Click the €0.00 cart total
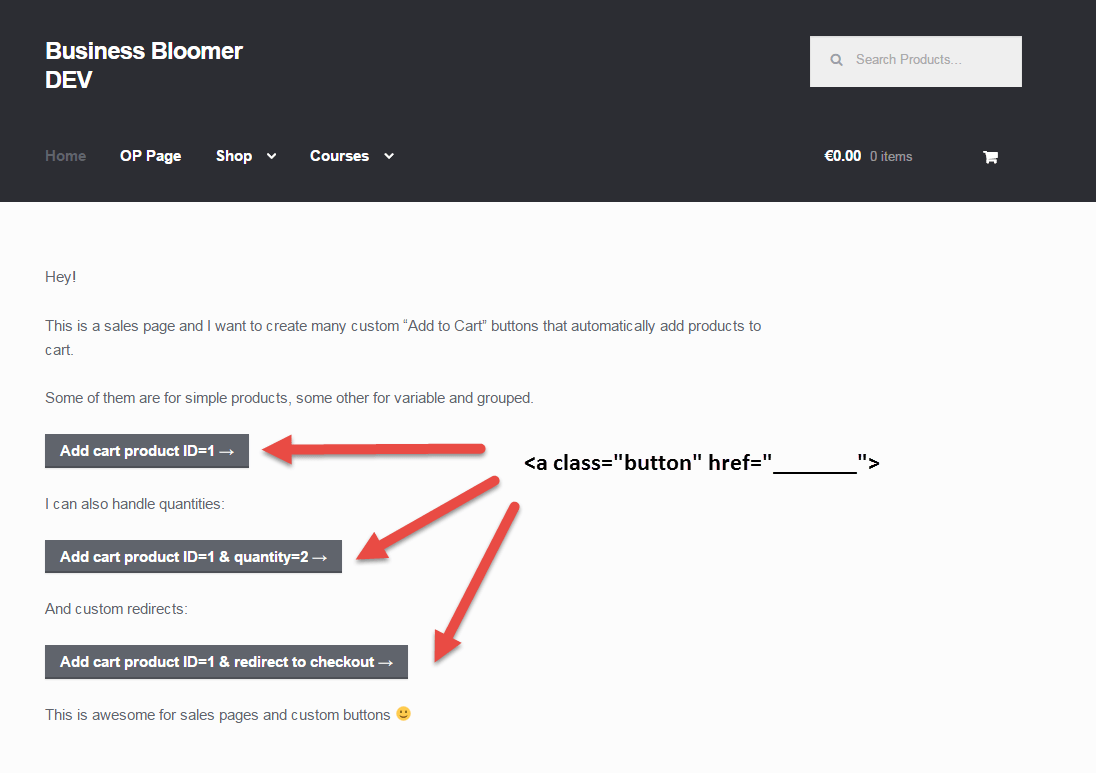Image resolution: width=1096 pixels, height=773 pixels. pos(841,156)
